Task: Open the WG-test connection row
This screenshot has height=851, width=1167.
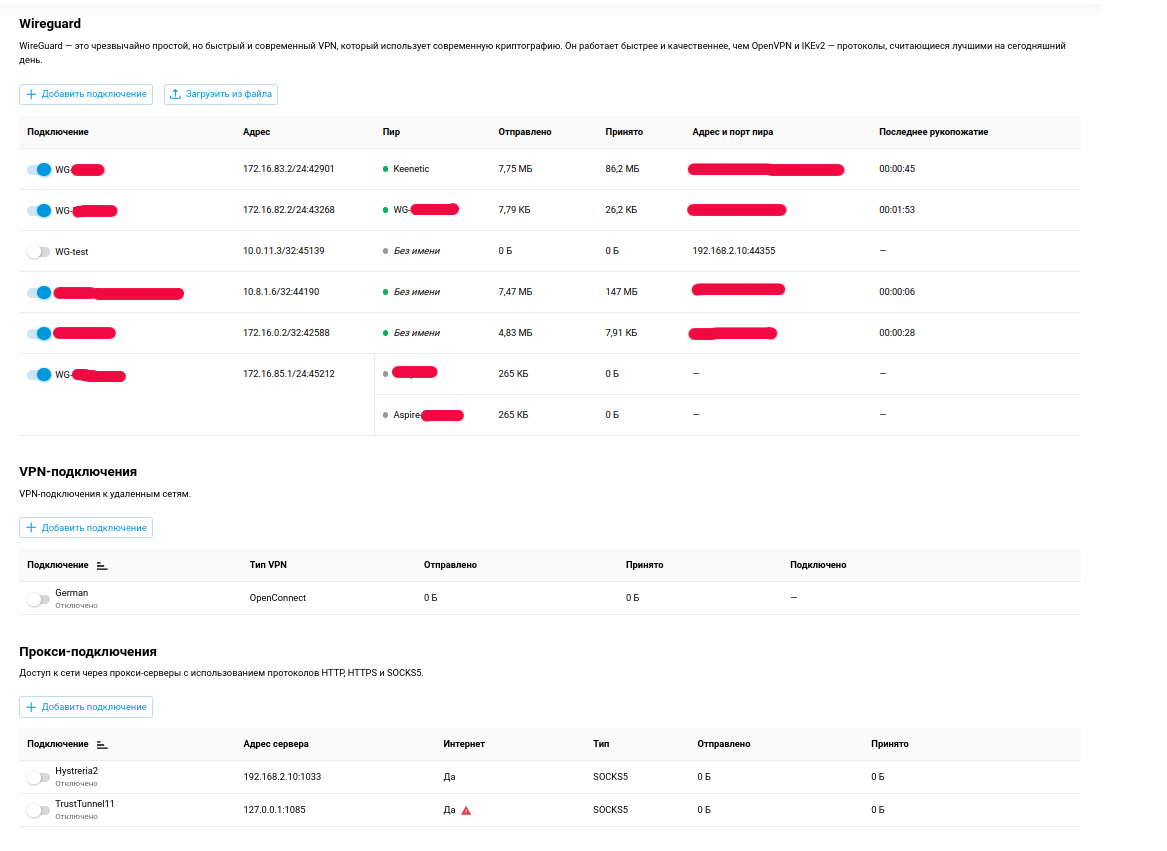Action: click(x=72, y=252)
